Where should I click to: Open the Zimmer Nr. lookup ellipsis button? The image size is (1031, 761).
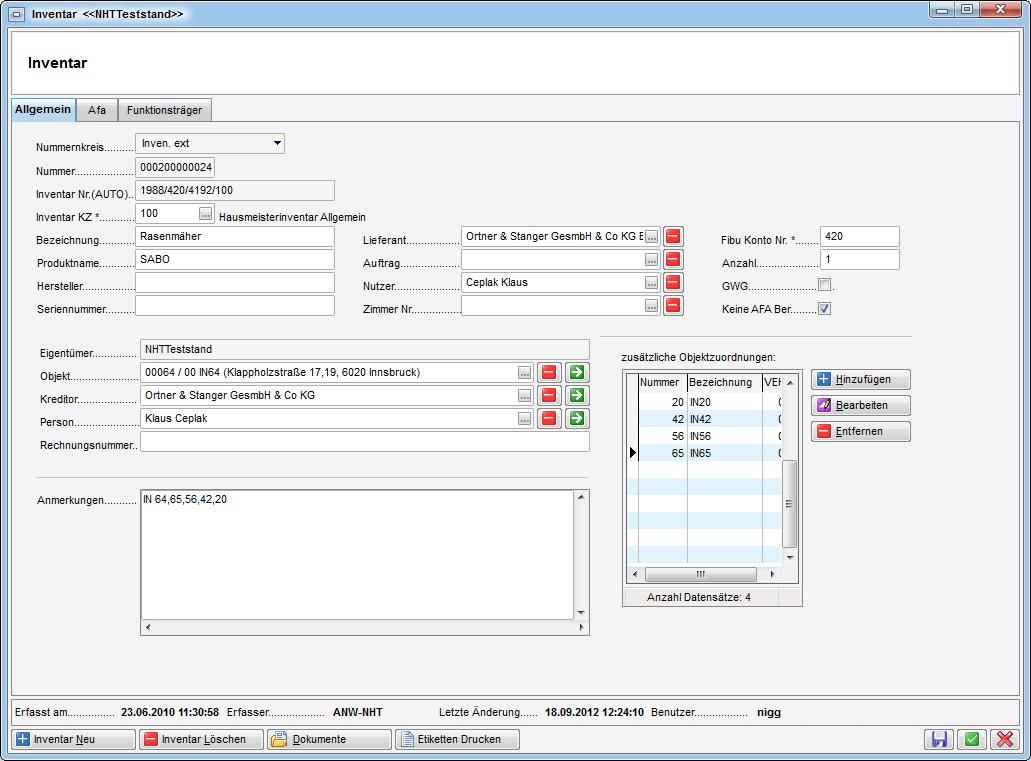[651, 306]
